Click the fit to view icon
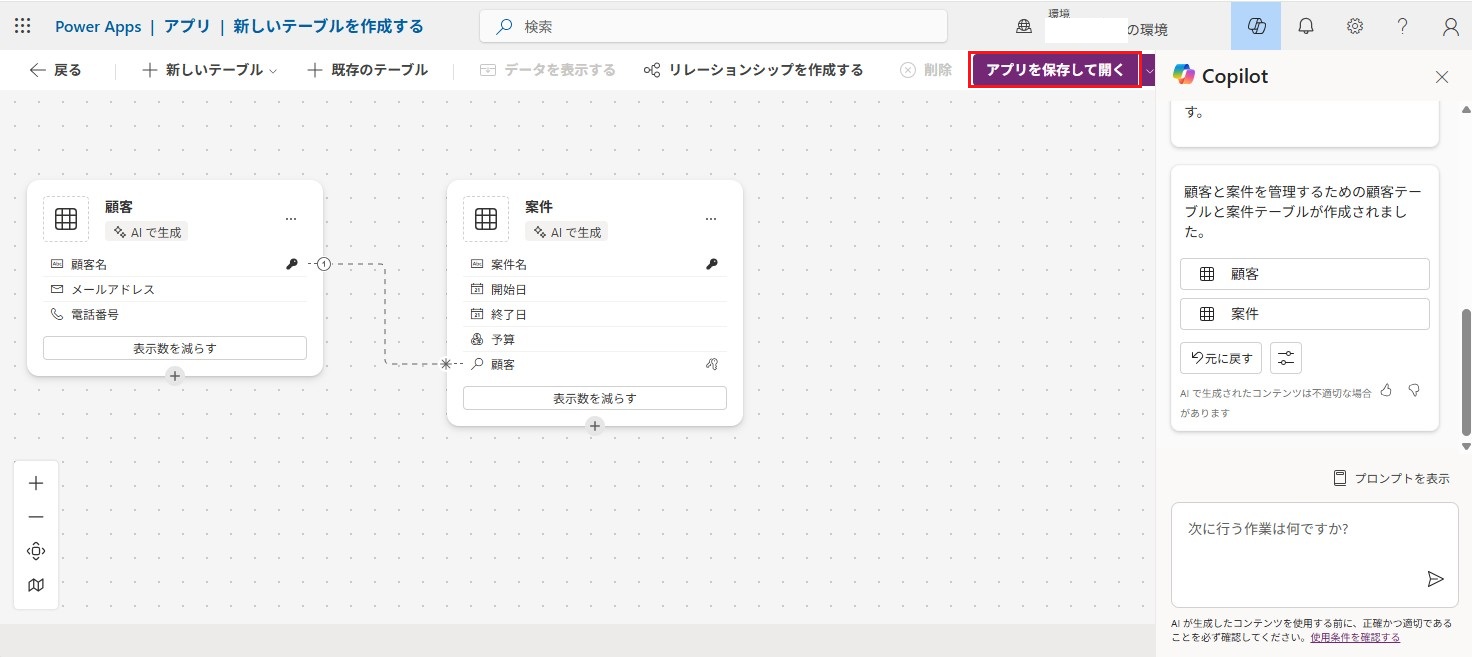 click(36, 551)
